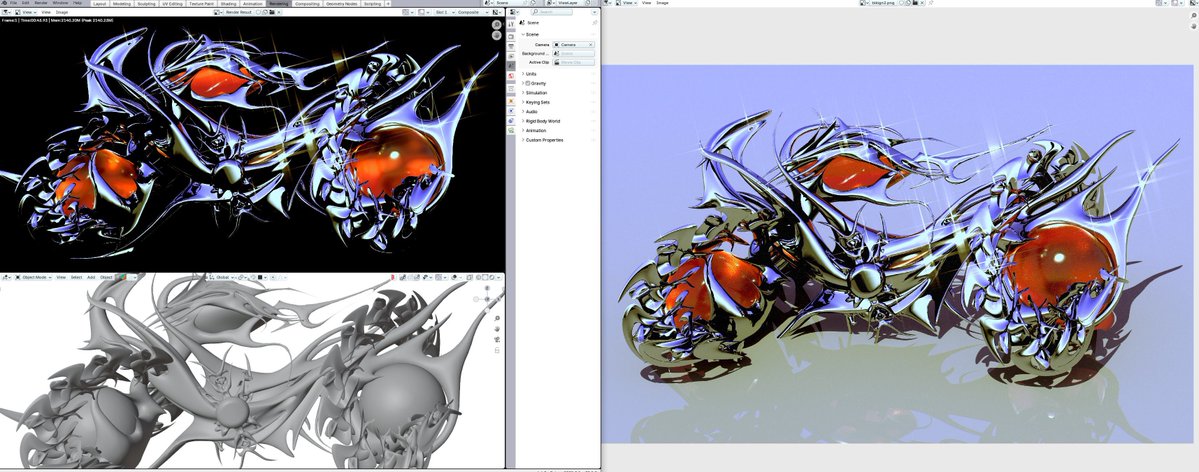This screenshot has width=1199, height=472.
Task: Switch to the Animation workspace tab
Action: coord(252,4)
